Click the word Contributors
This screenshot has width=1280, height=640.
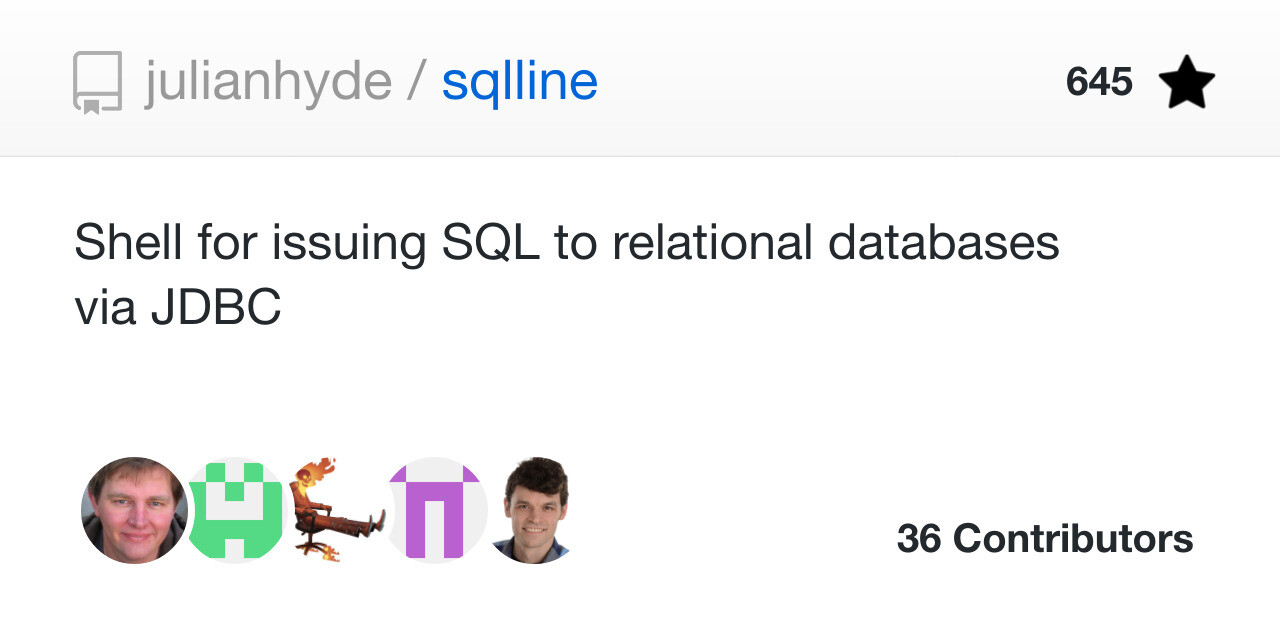point(1073,539)
